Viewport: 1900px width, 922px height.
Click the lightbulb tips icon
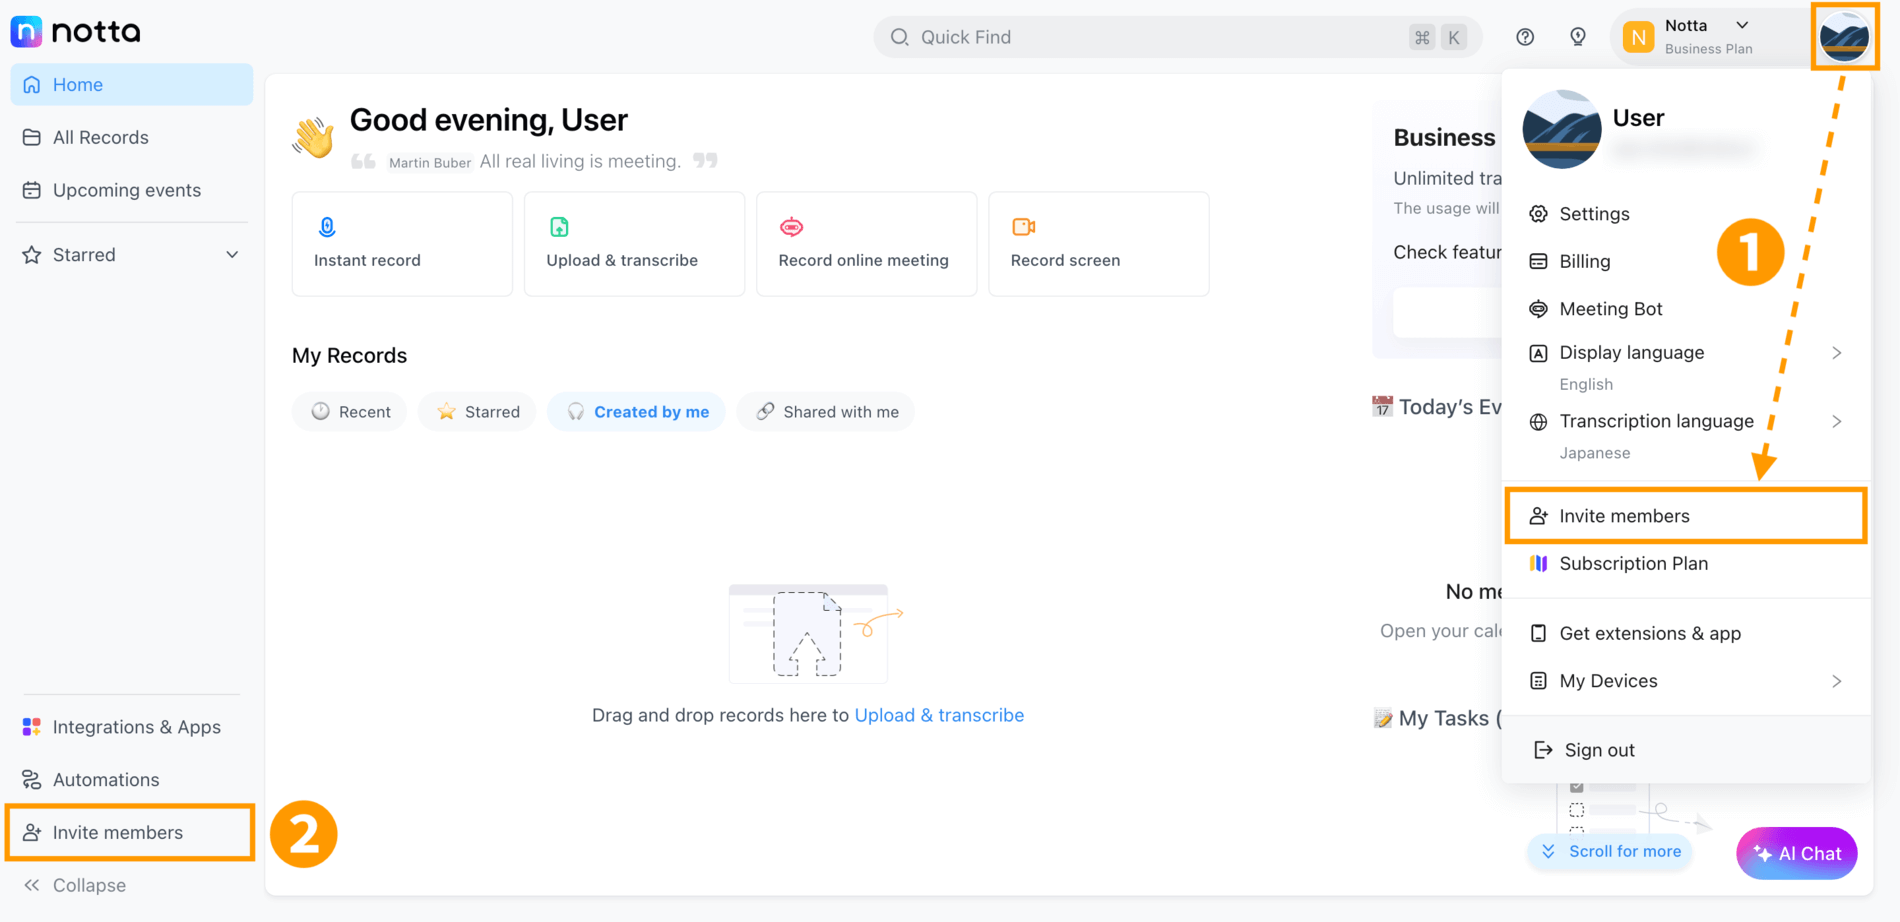pos(1578,37)
